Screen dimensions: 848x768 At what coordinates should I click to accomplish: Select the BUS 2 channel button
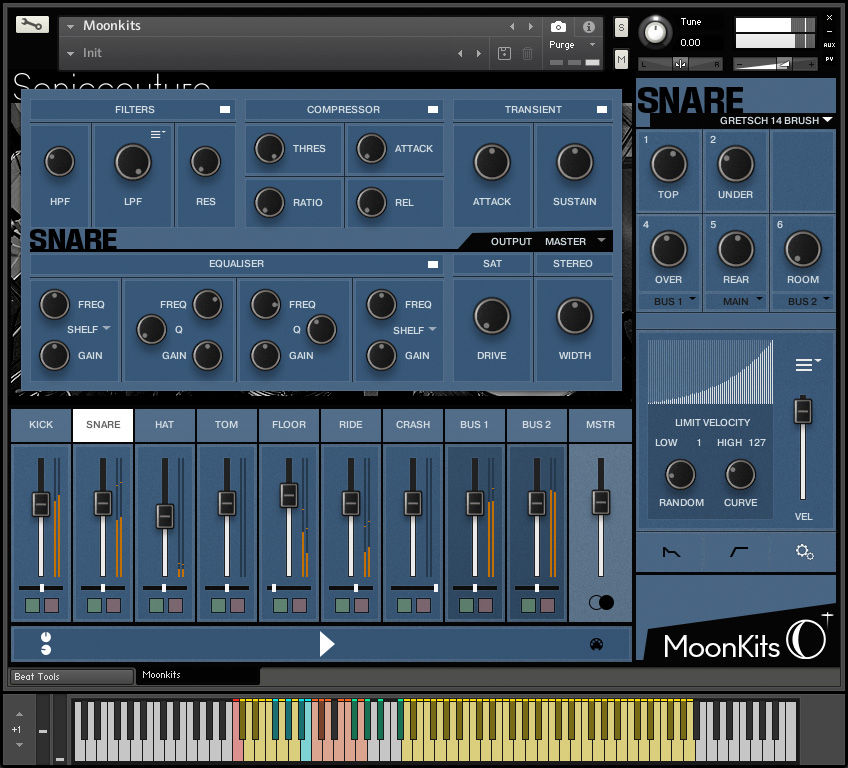536,425
